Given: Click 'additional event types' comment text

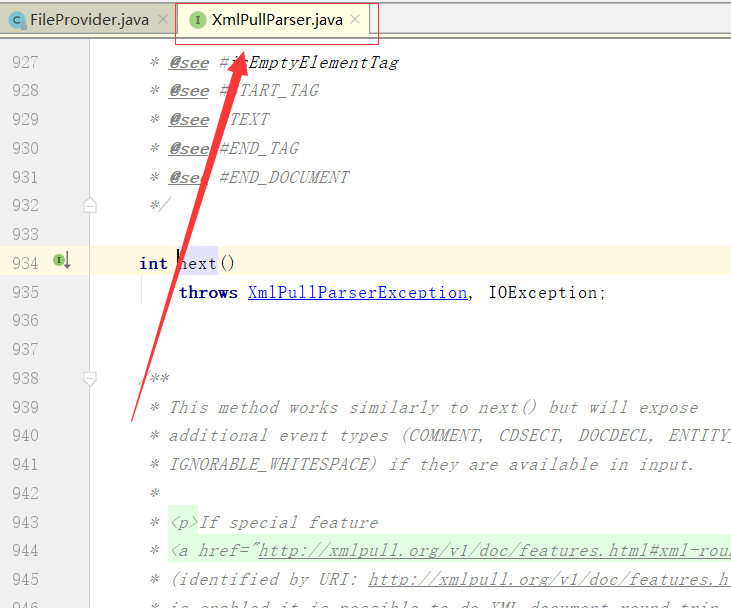Looking at the screenshot, I should coord(278,436).
